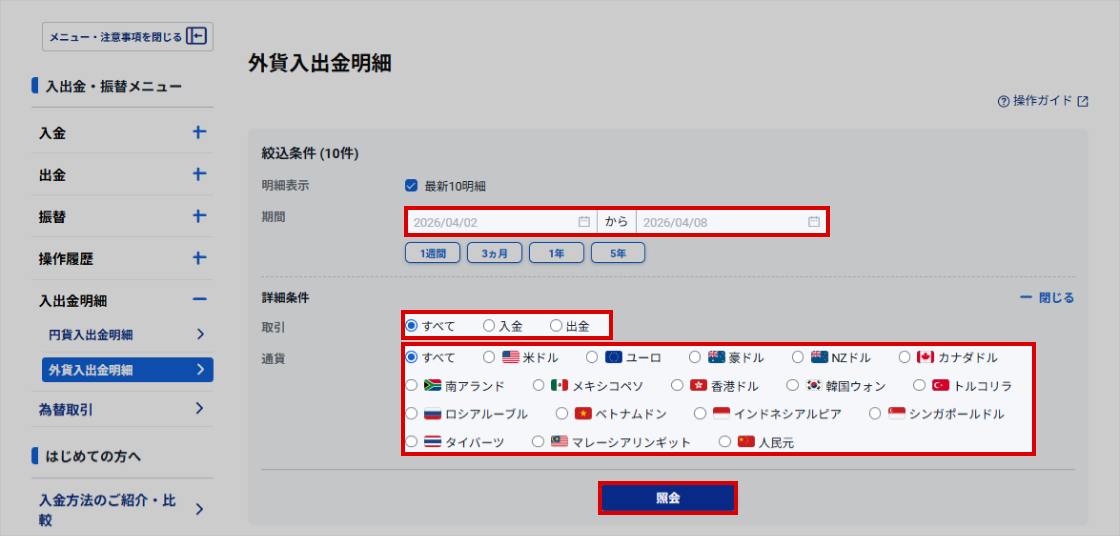Collapse detailed conditions with 閉じる
1120x536 pixels.
[1047, 298]
